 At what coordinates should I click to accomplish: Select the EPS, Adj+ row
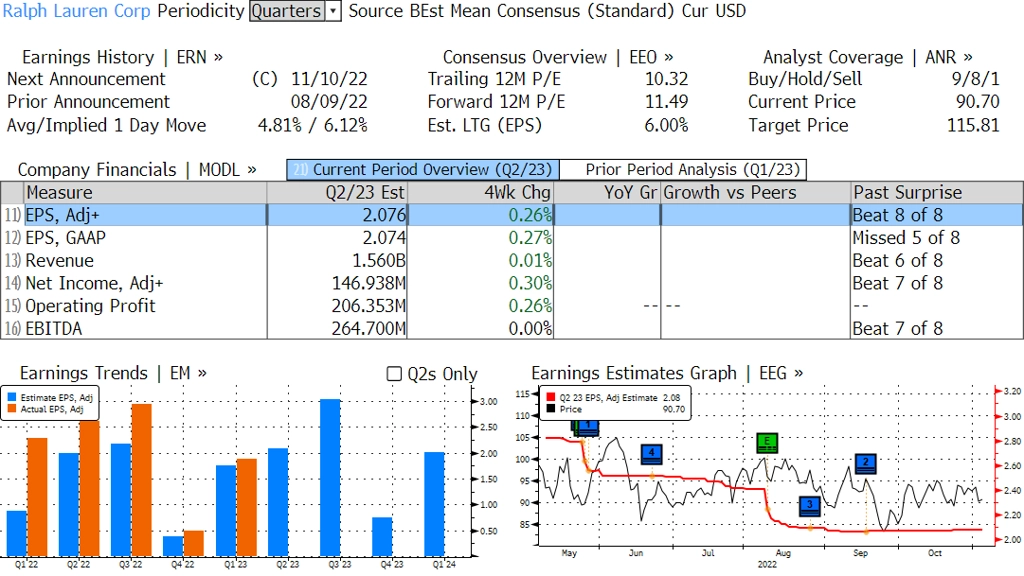point(512,215)
